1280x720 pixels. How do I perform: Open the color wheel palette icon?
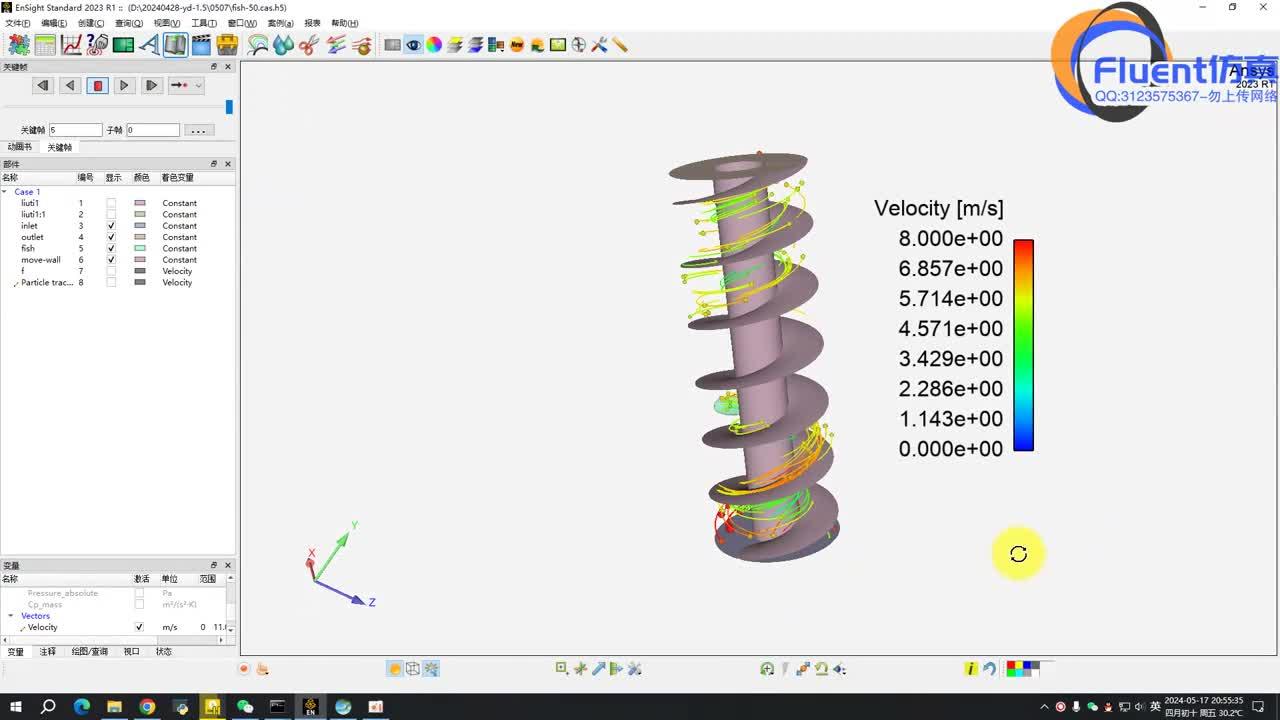coord(434,45)
